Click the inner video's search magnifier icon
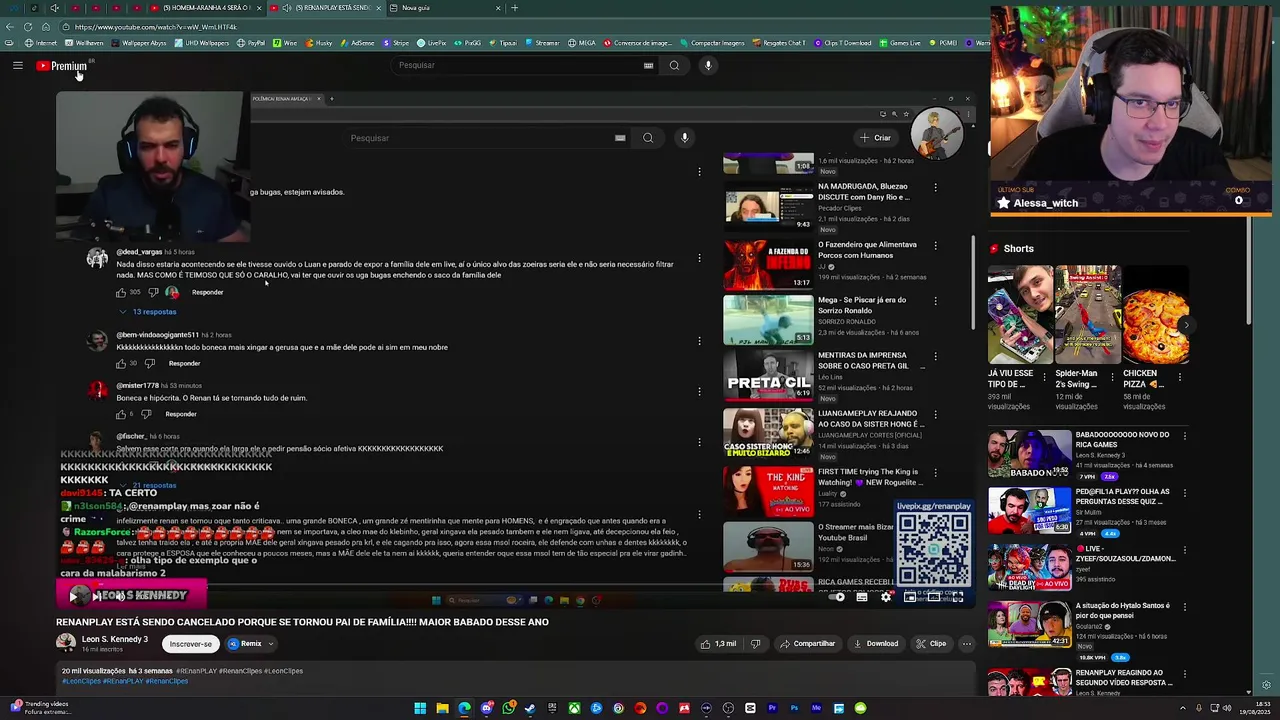 click(x=648, y=138)
